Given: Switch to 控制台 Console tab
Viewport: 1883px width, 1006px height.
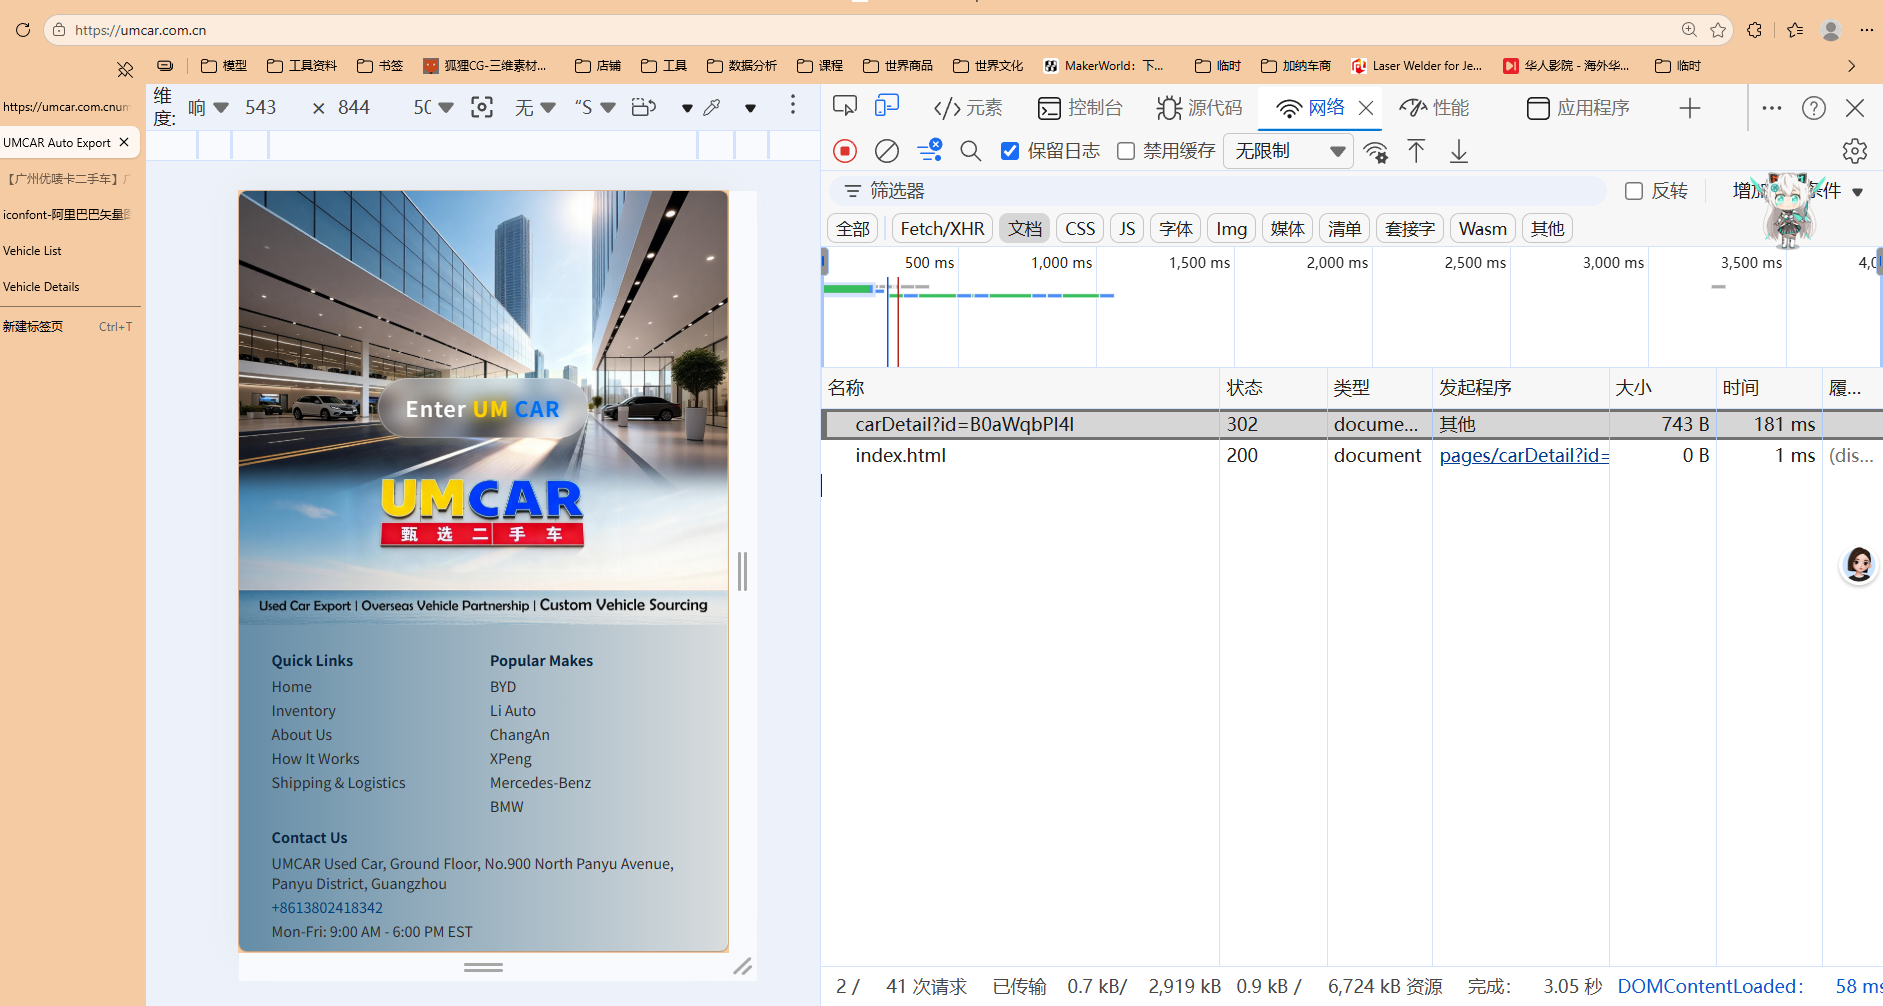Looking at the screenshot, I should 1080,108.
